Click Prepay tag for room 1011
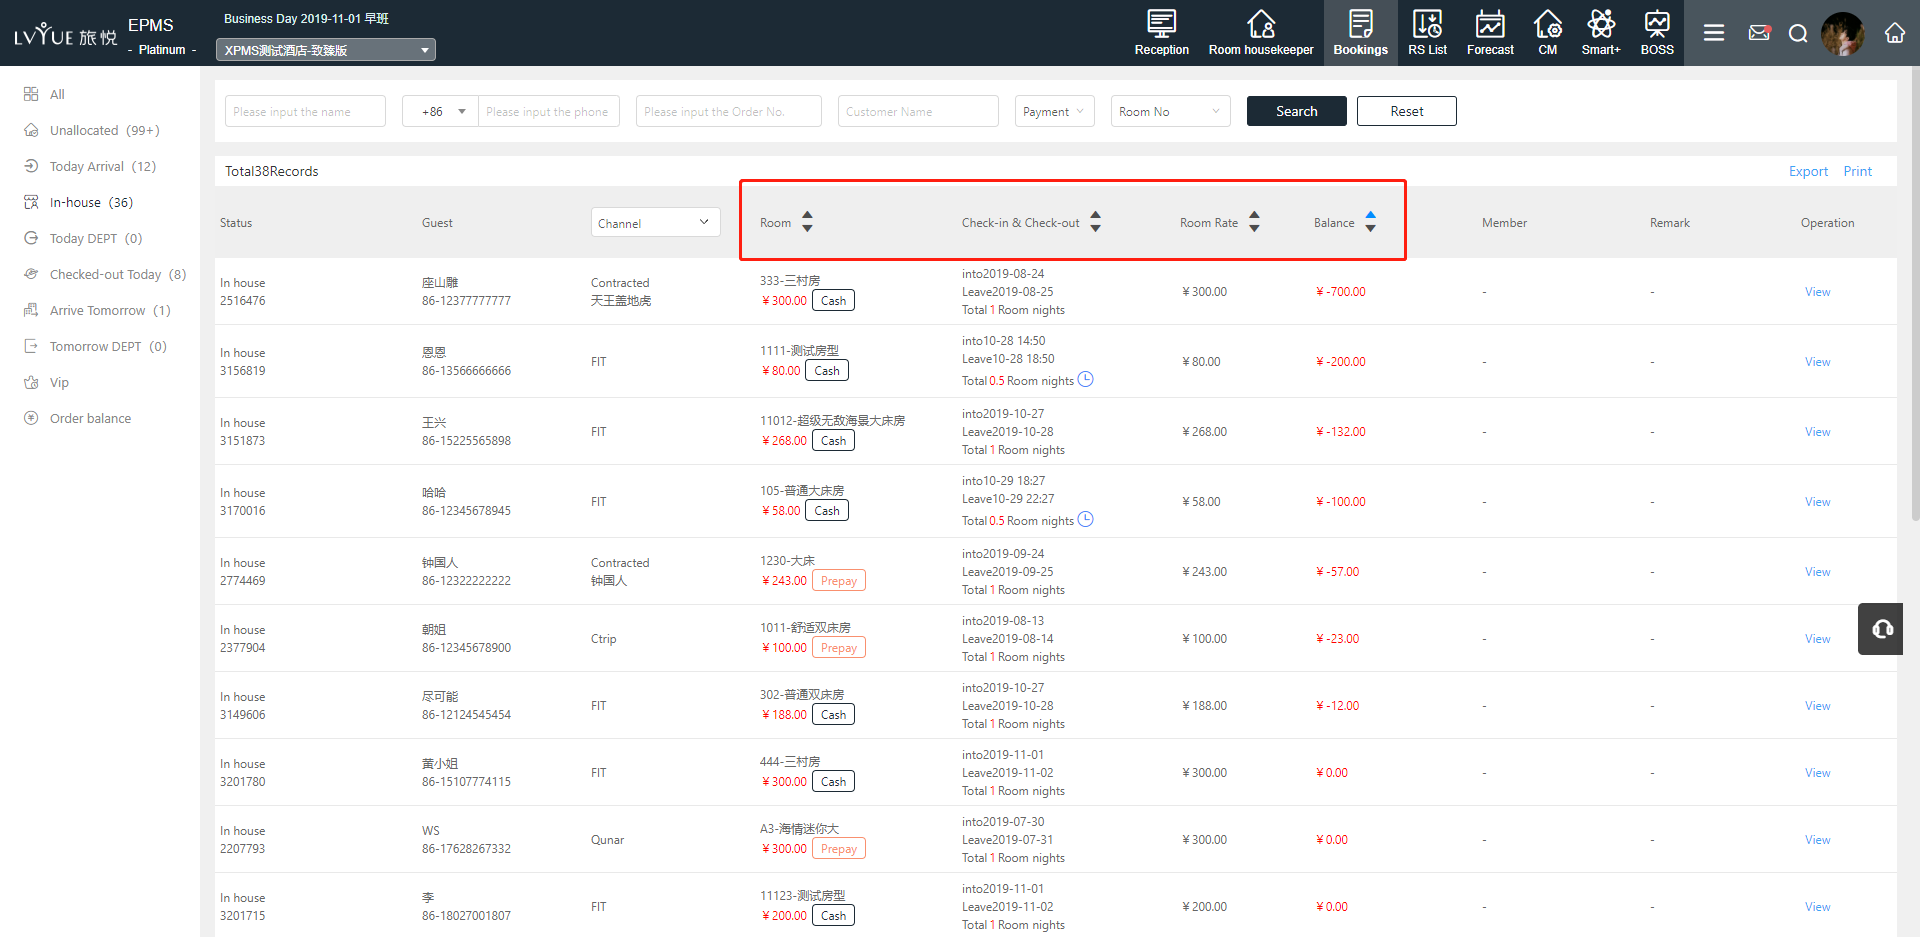The width and height of the screenshot is (1920, 937). [838, 648]
